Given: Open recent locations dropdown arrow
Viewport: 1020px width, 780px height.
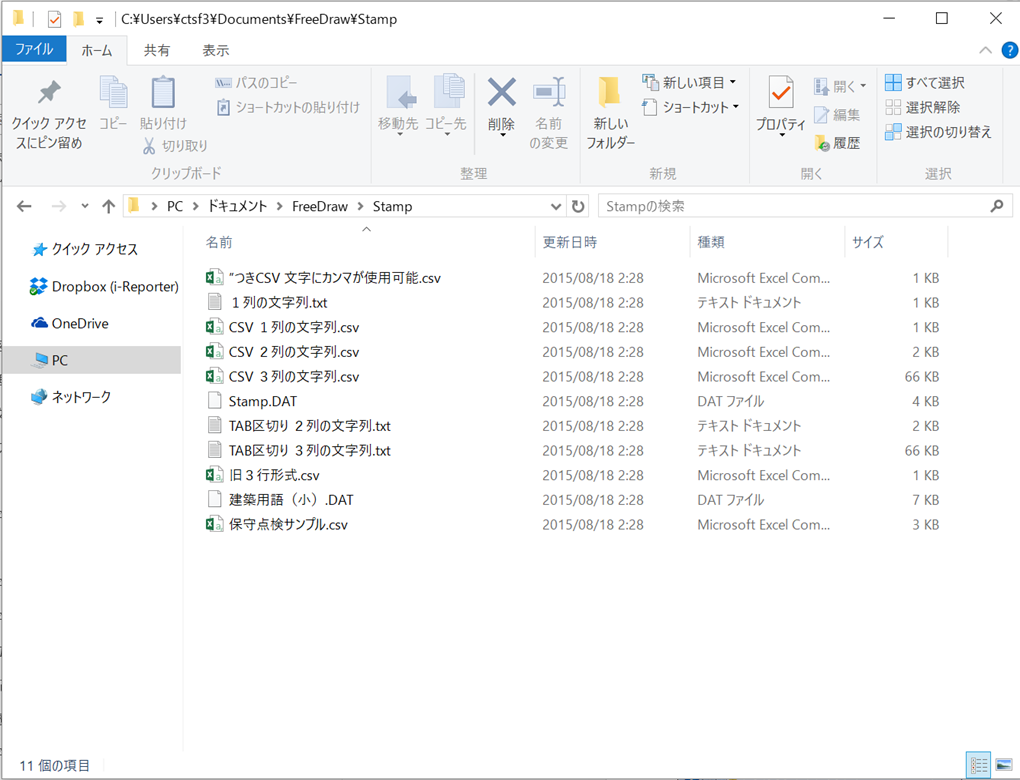Looking at the screenshot, I should pyautogui.click(x=85, y=207).
